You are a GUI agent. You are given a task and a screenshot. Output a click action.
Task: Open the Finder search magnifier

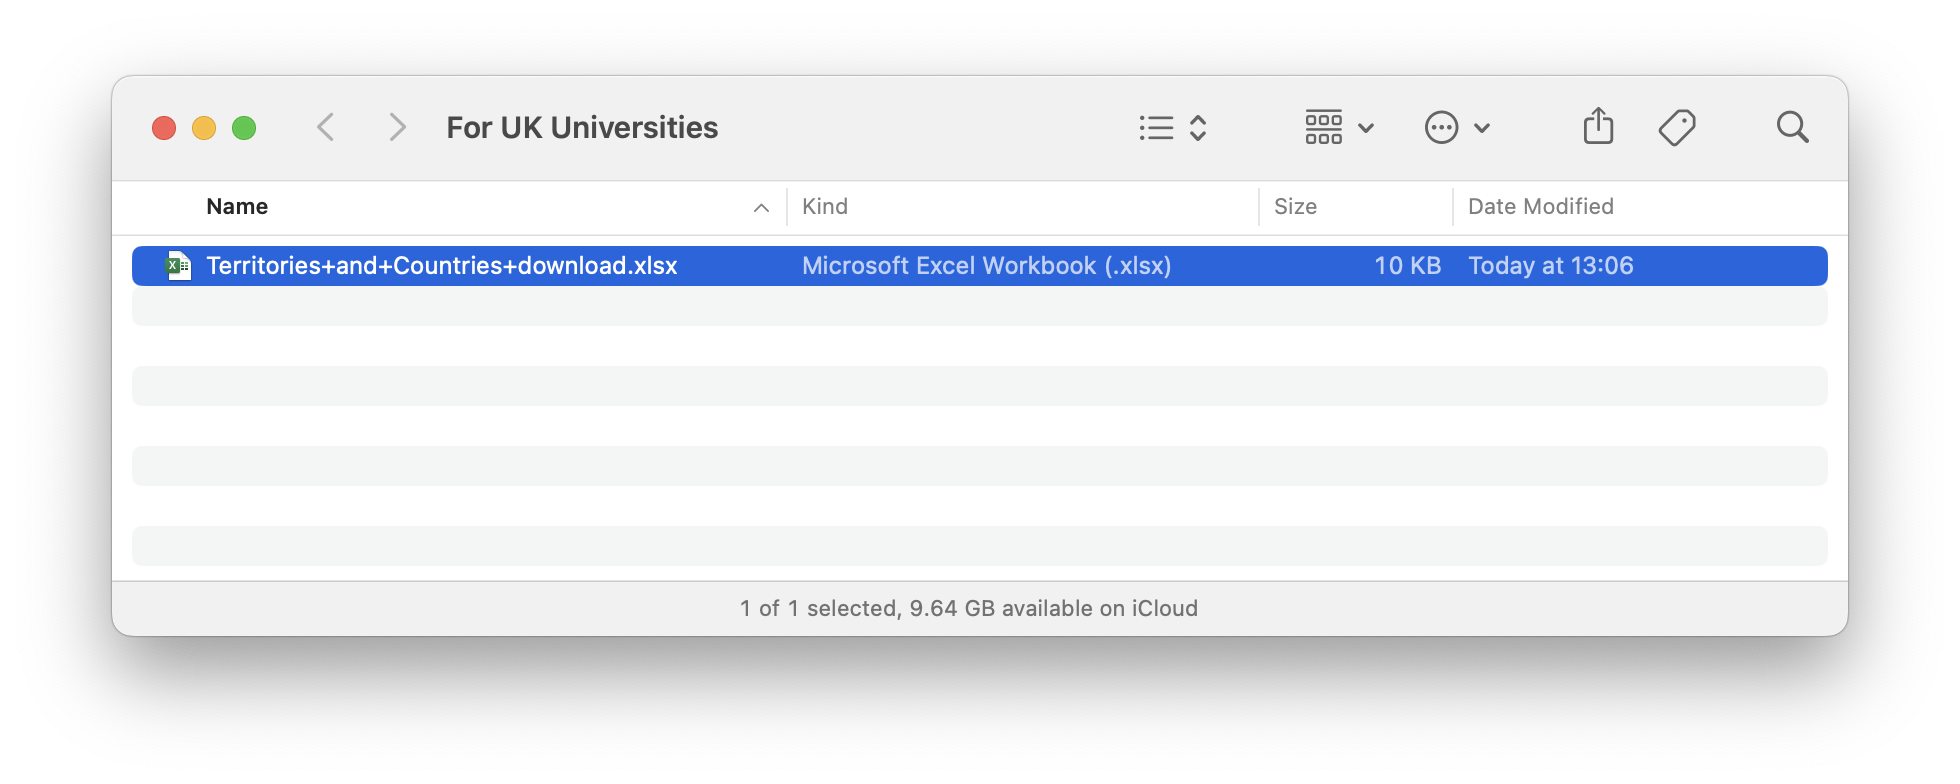(1792, 128)
